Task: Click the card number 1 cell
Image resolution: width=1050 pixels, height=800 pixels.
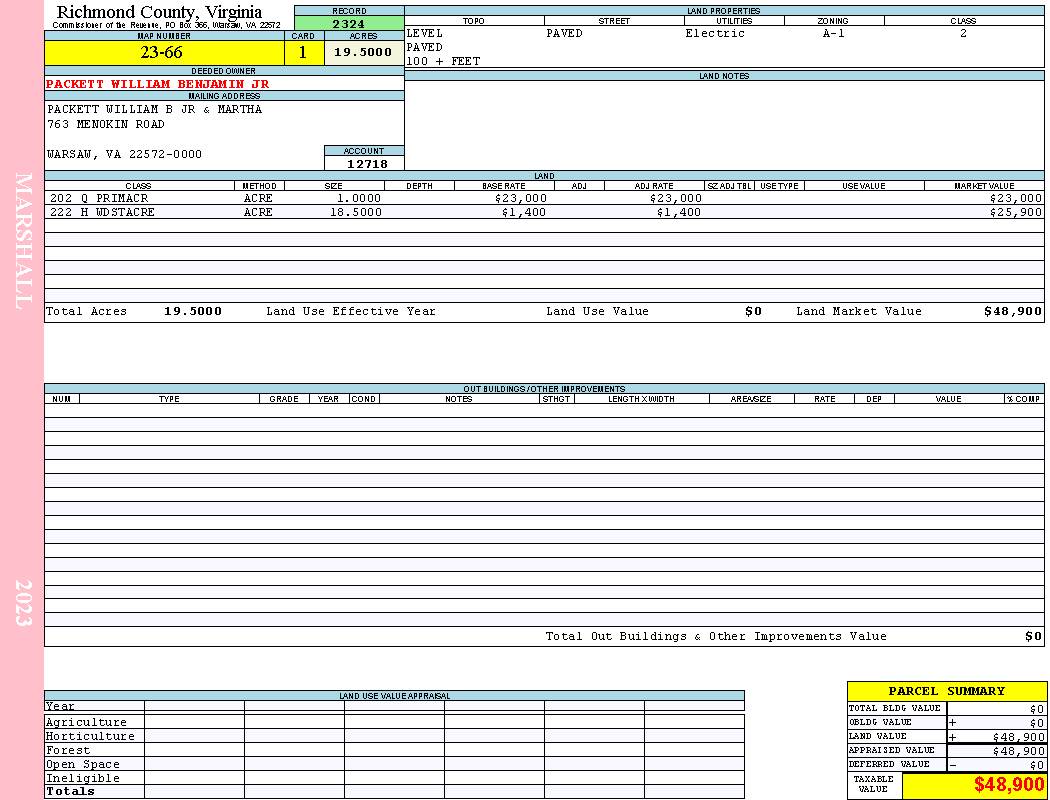Action: [303, 53]
